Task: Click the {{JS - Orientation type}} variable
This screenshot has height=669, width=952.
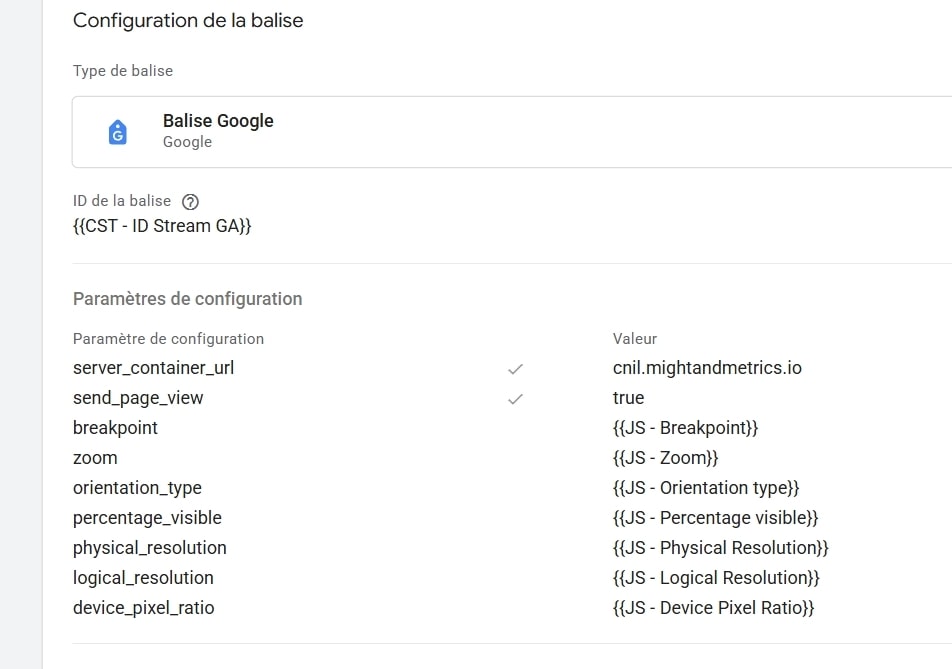Action: pyautogui.click(x=706, y=487)
